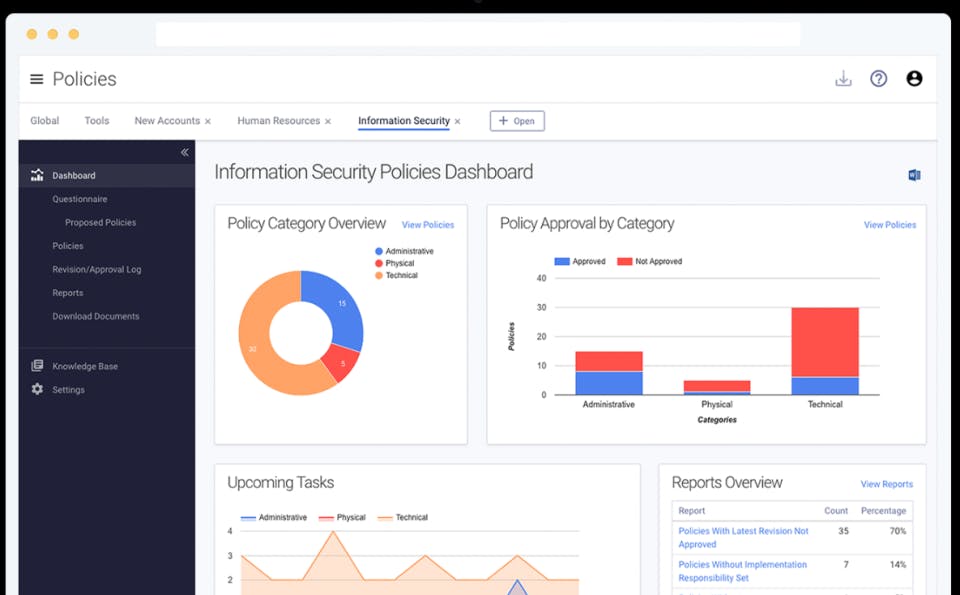
Task: Open Reports in the sidebar menu
Action: pyautogui.click(x=68, y=293)
